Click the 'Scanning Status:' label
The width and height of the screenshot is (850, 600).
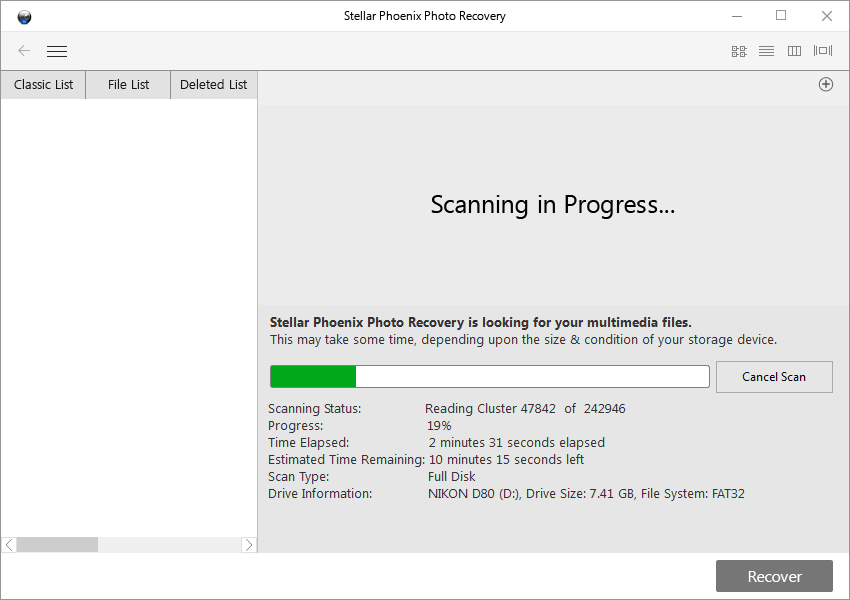click(x=314, y=409)
